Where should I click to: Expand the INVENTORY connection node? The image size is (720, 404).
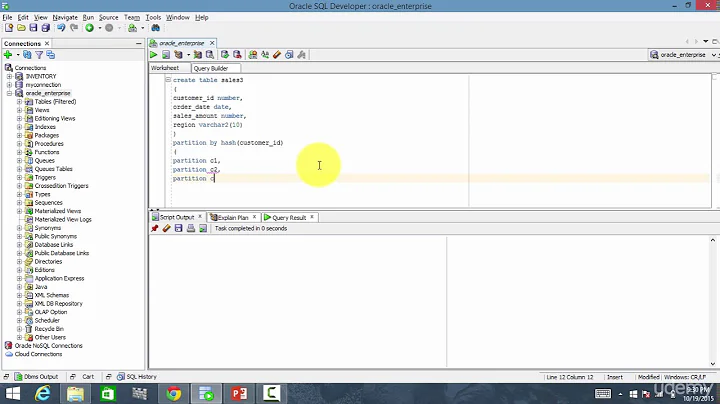click(x=9, y=76)
